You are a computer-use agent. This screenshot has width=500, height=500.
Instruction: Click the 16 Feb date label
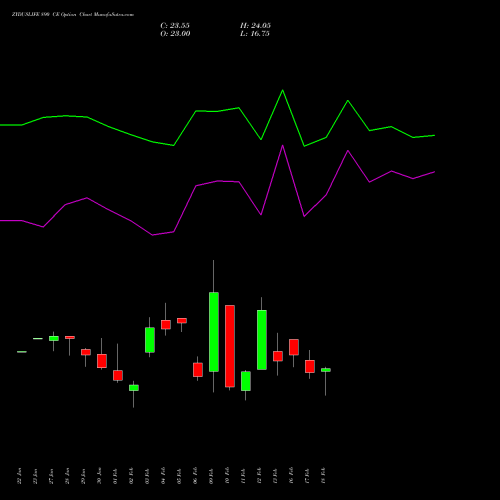tap(291, 476)
